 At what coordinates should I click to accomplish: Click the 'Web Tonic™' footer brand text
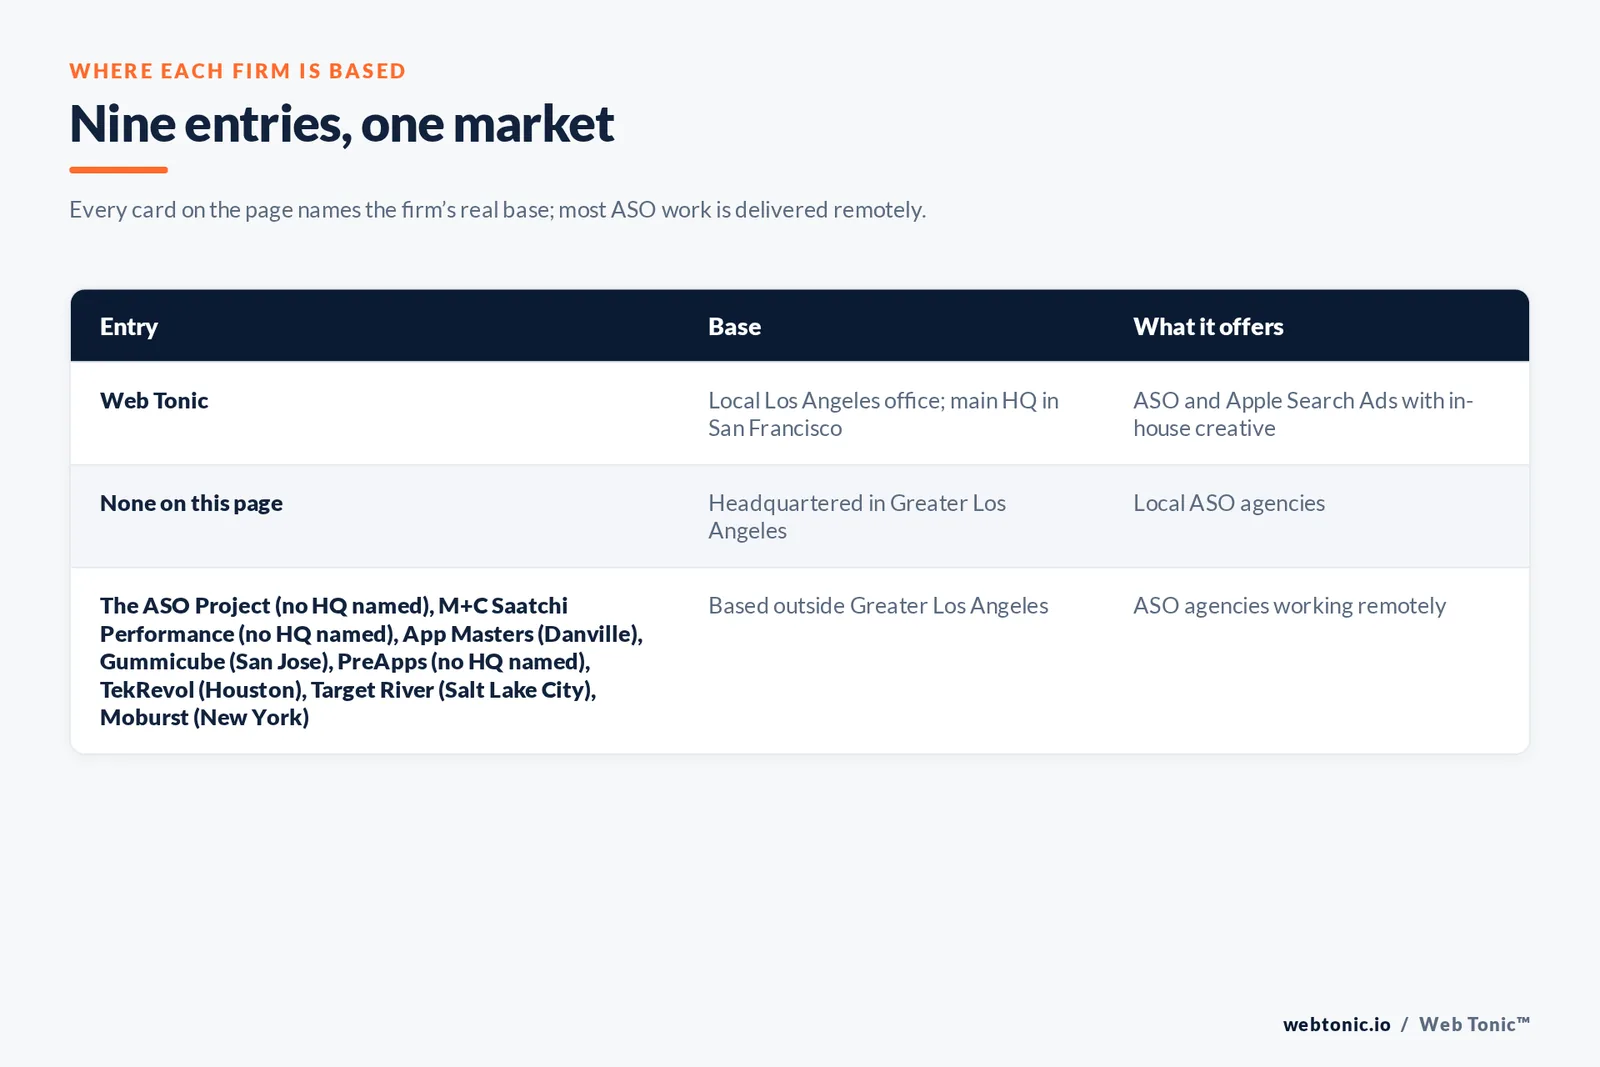click(x=1474, y=1024)
